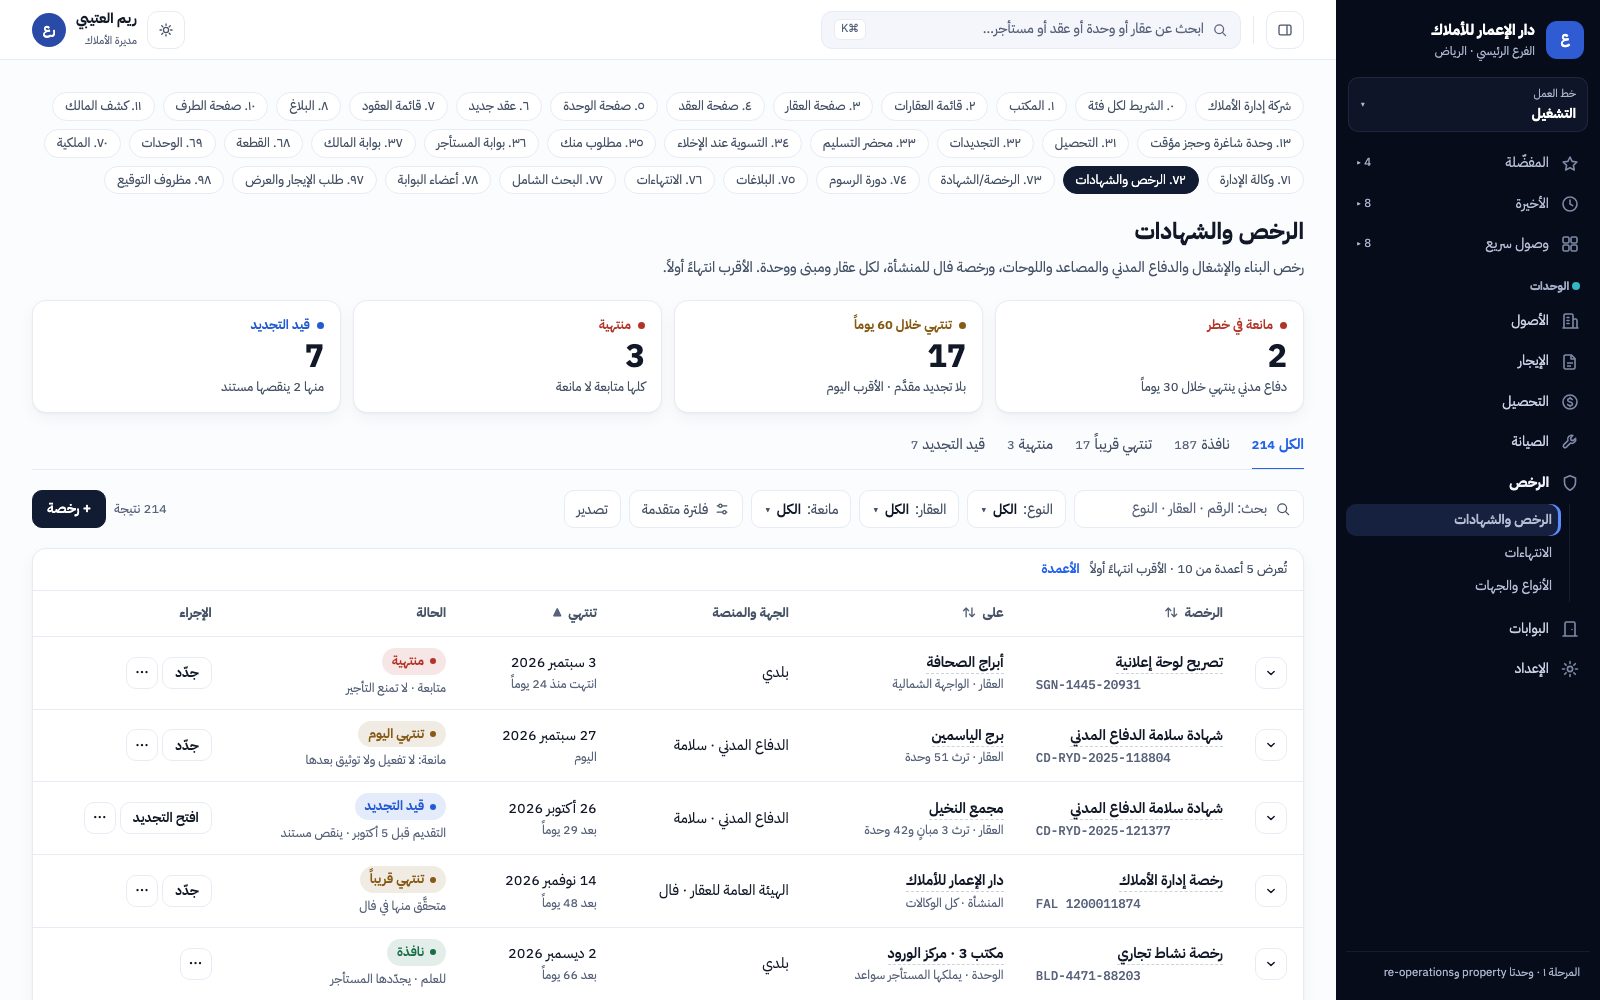
Task: Open الصيانة wrench icon
Action: [x=1570, y=442]
